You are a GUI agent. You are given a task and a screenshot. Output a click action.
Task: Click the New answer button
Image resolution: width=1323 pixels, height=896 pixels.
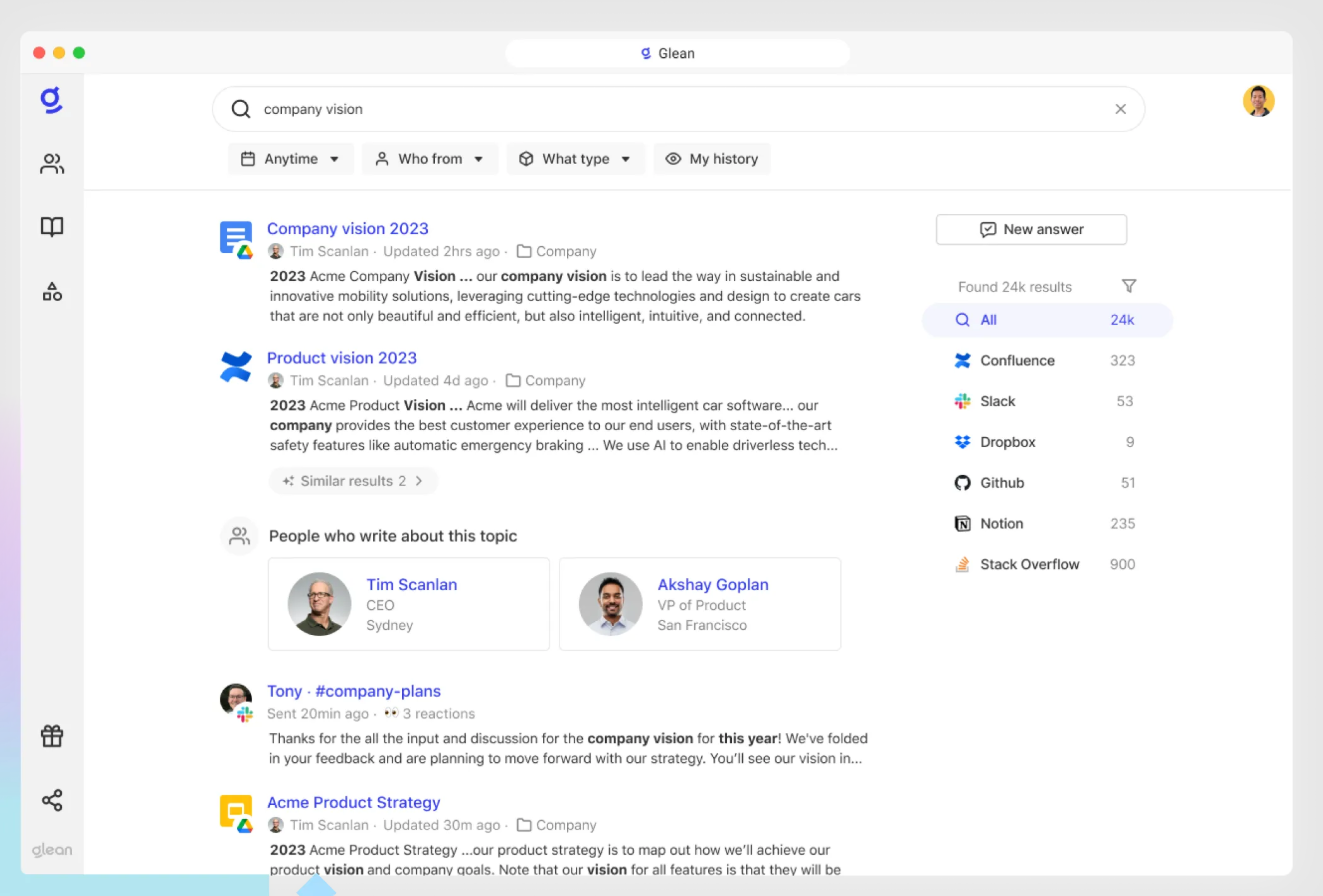pyautogui.click(x=1031, y=229)
